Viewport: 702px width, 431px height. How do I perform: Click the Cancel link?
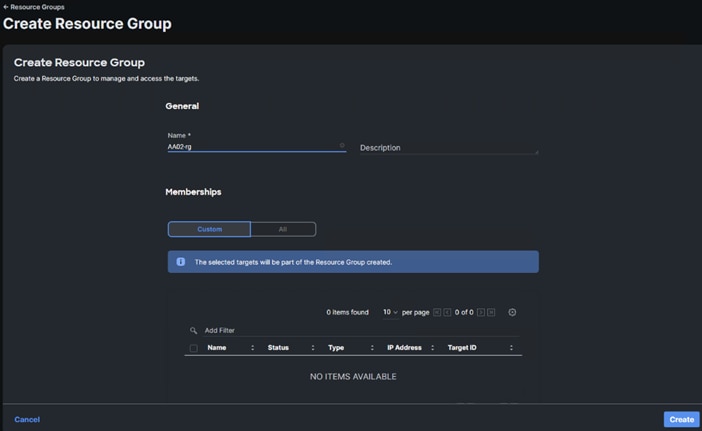[27, 419]
